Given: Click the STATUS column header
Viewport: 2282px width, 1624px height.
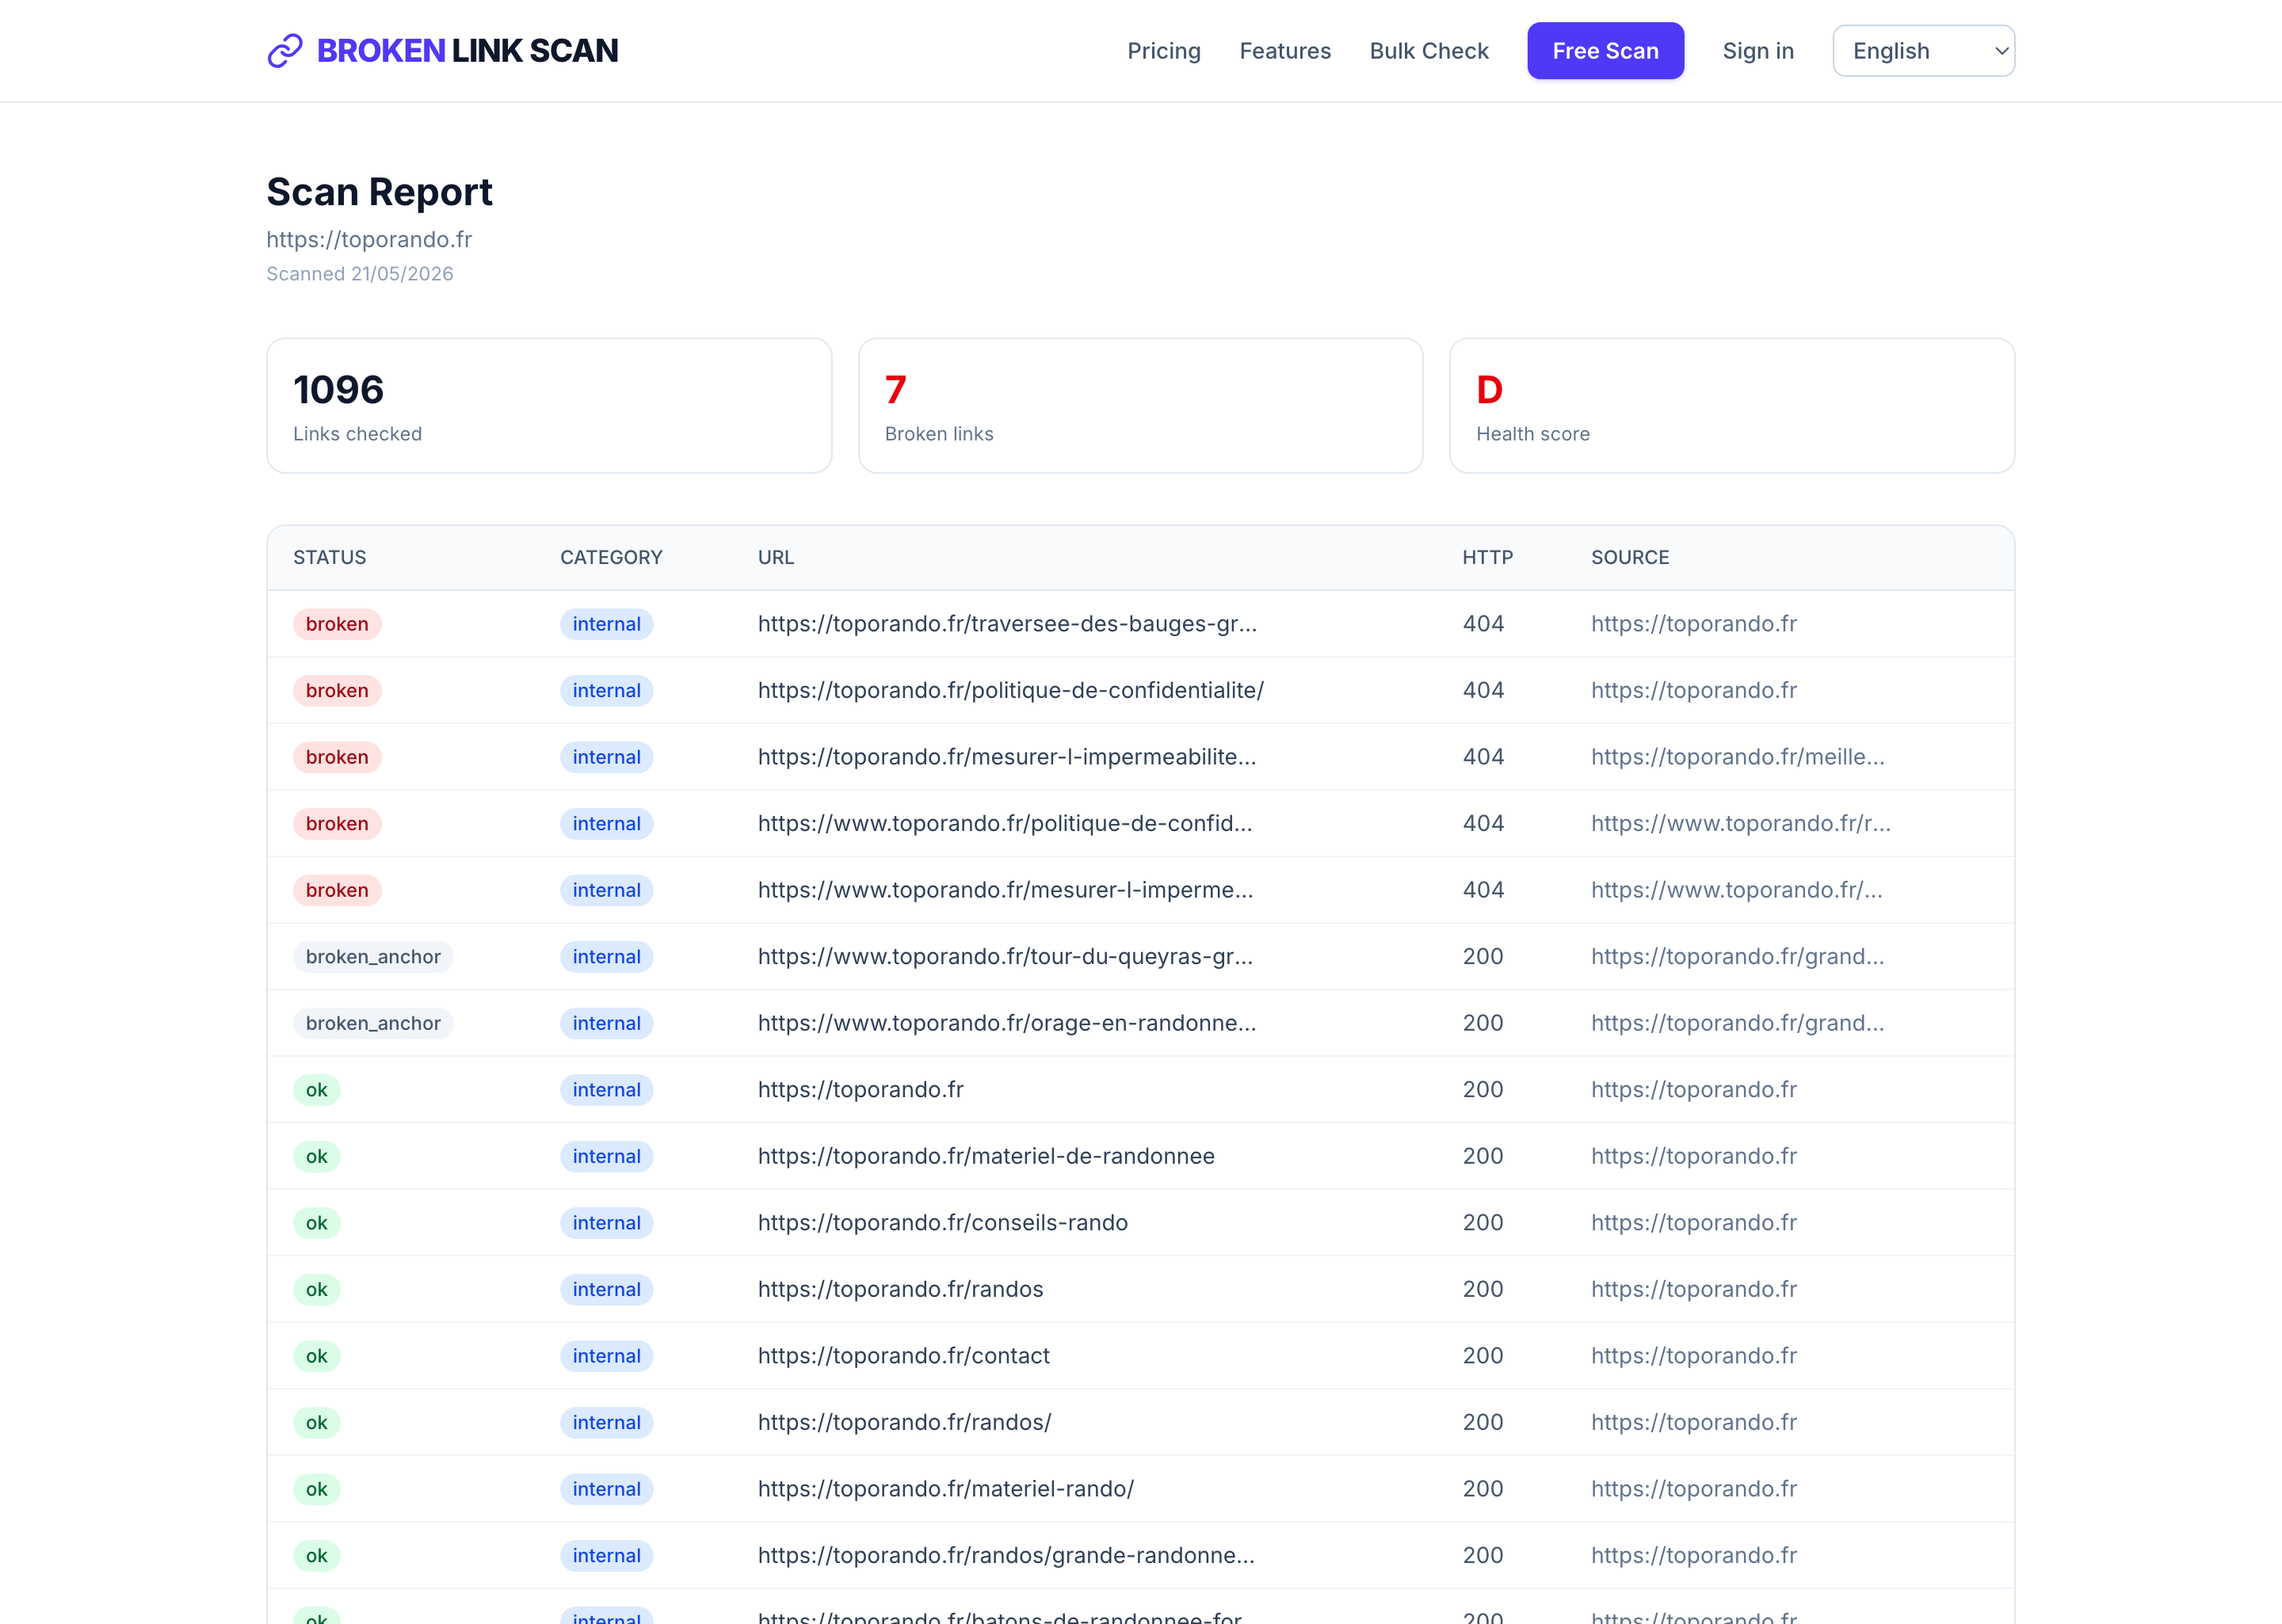Looking at the screenshot, I should tap(329, 558).
